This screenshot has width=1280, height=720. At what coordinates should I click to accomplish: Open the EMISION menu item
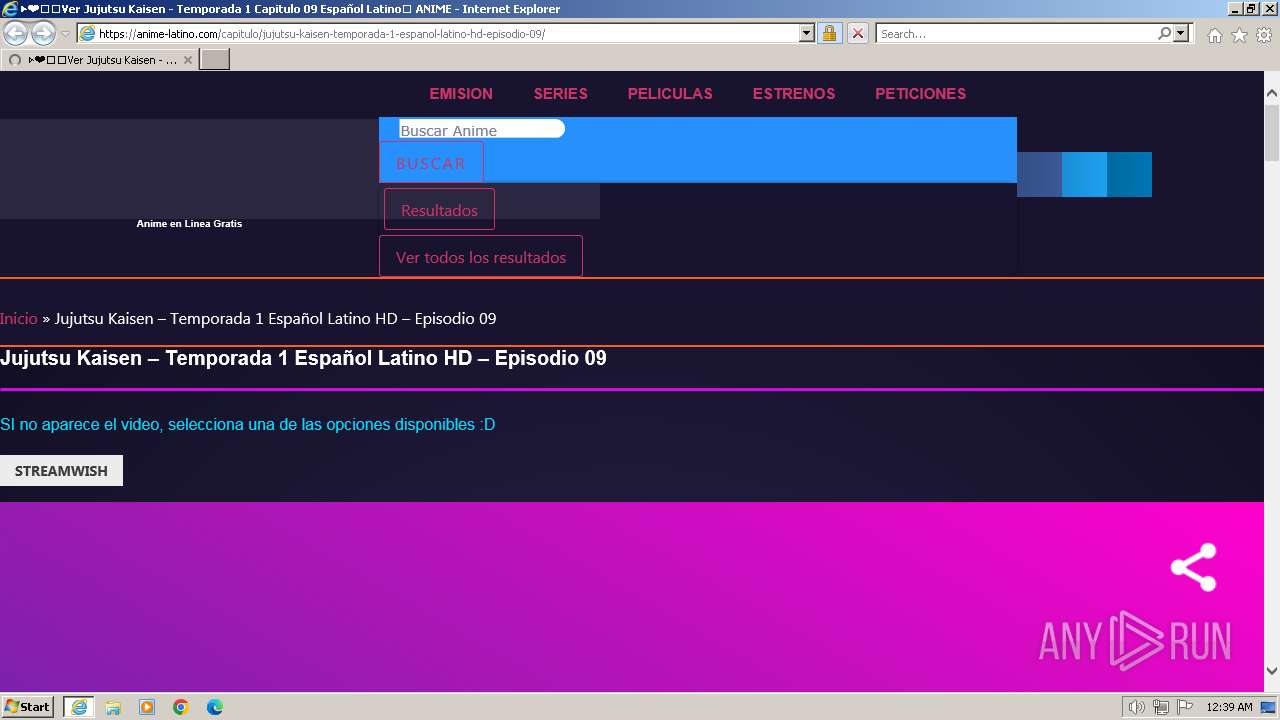461,94
